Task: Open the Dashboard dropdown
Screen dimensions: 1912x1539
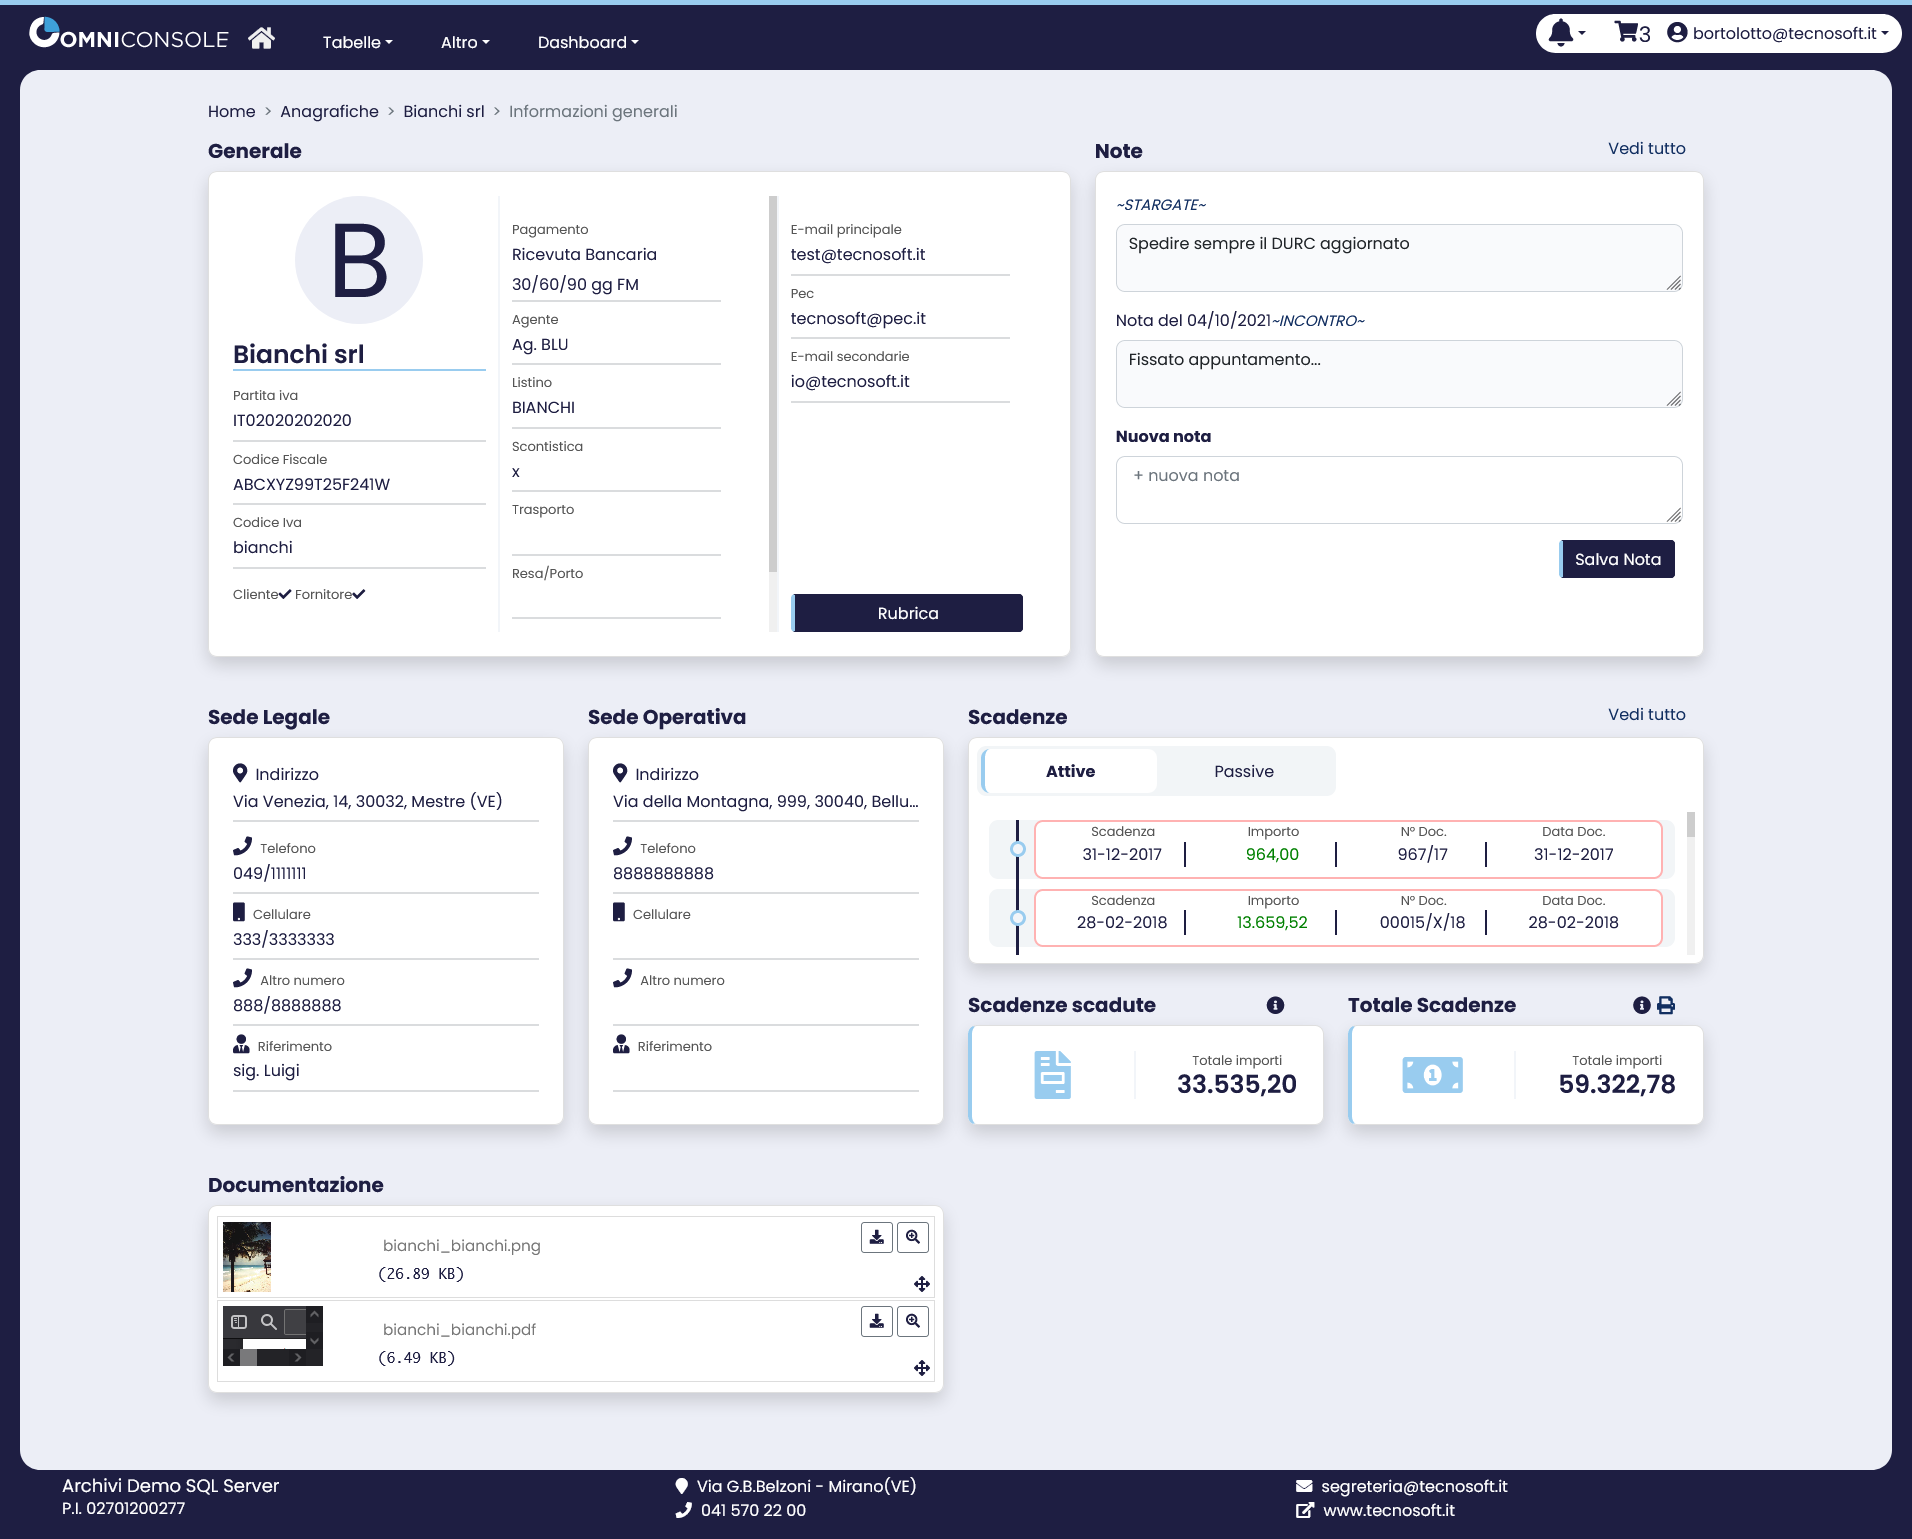Action: point(587,42)
